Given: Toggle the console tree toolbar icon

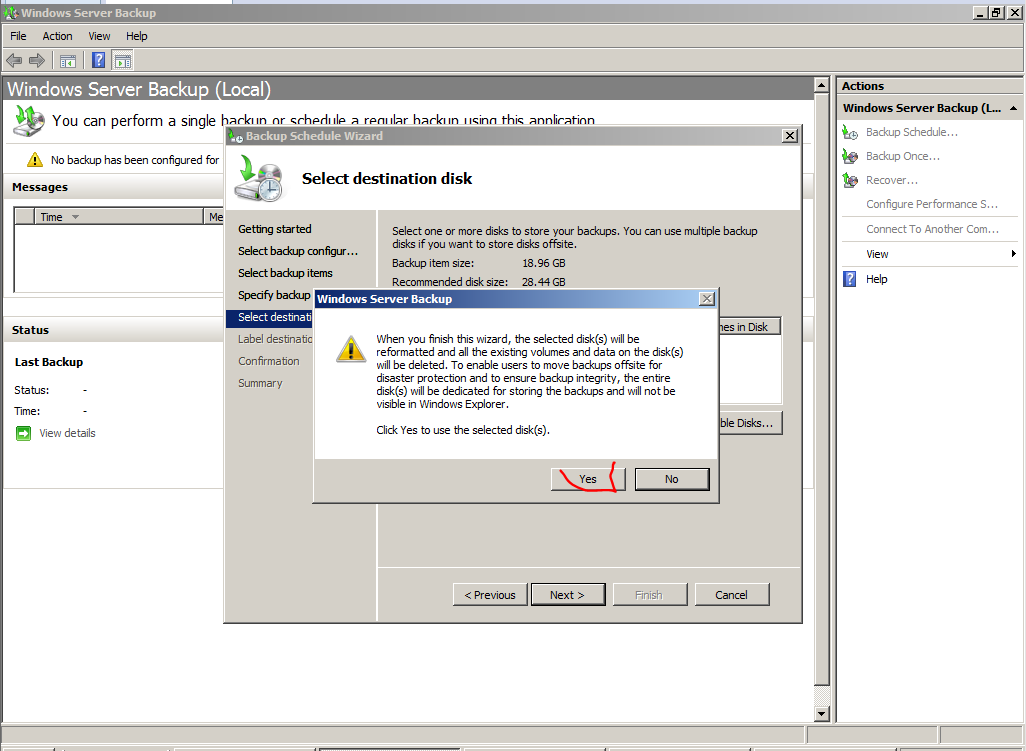Looking at the screenshot, I should point(68,61).
